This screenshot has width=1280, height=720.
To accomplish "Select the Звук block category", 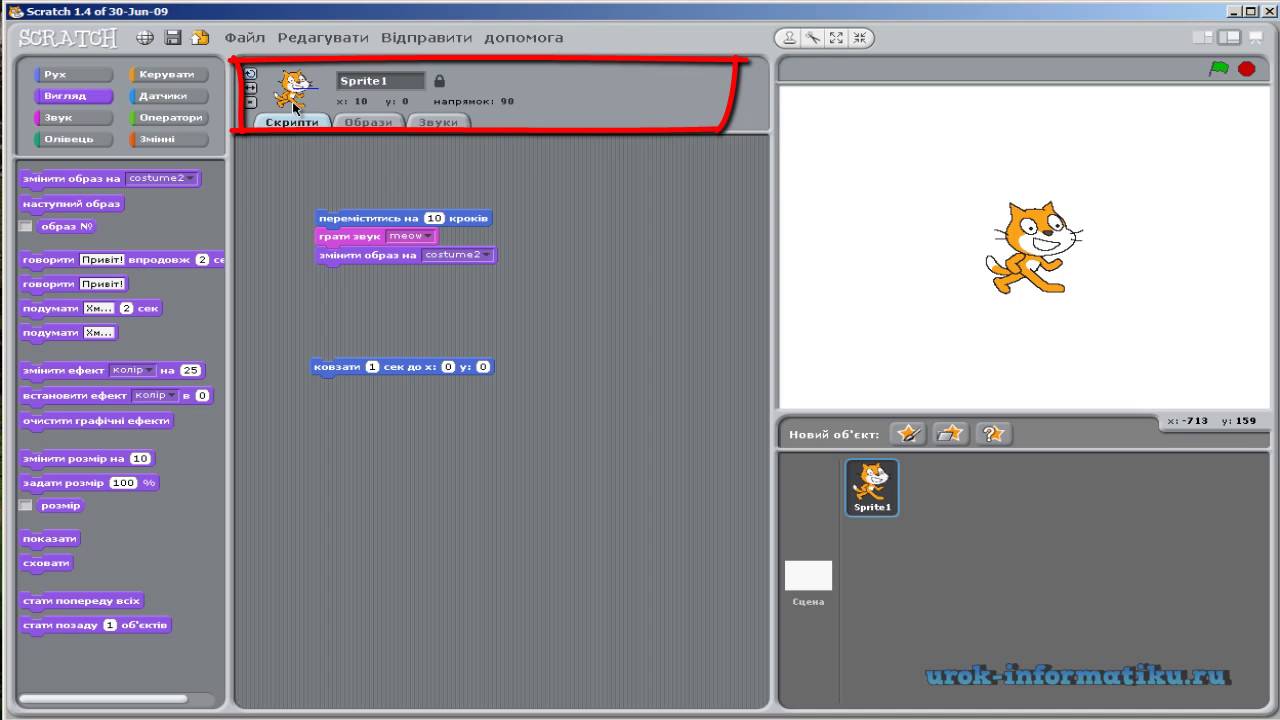I will (73, 118).
